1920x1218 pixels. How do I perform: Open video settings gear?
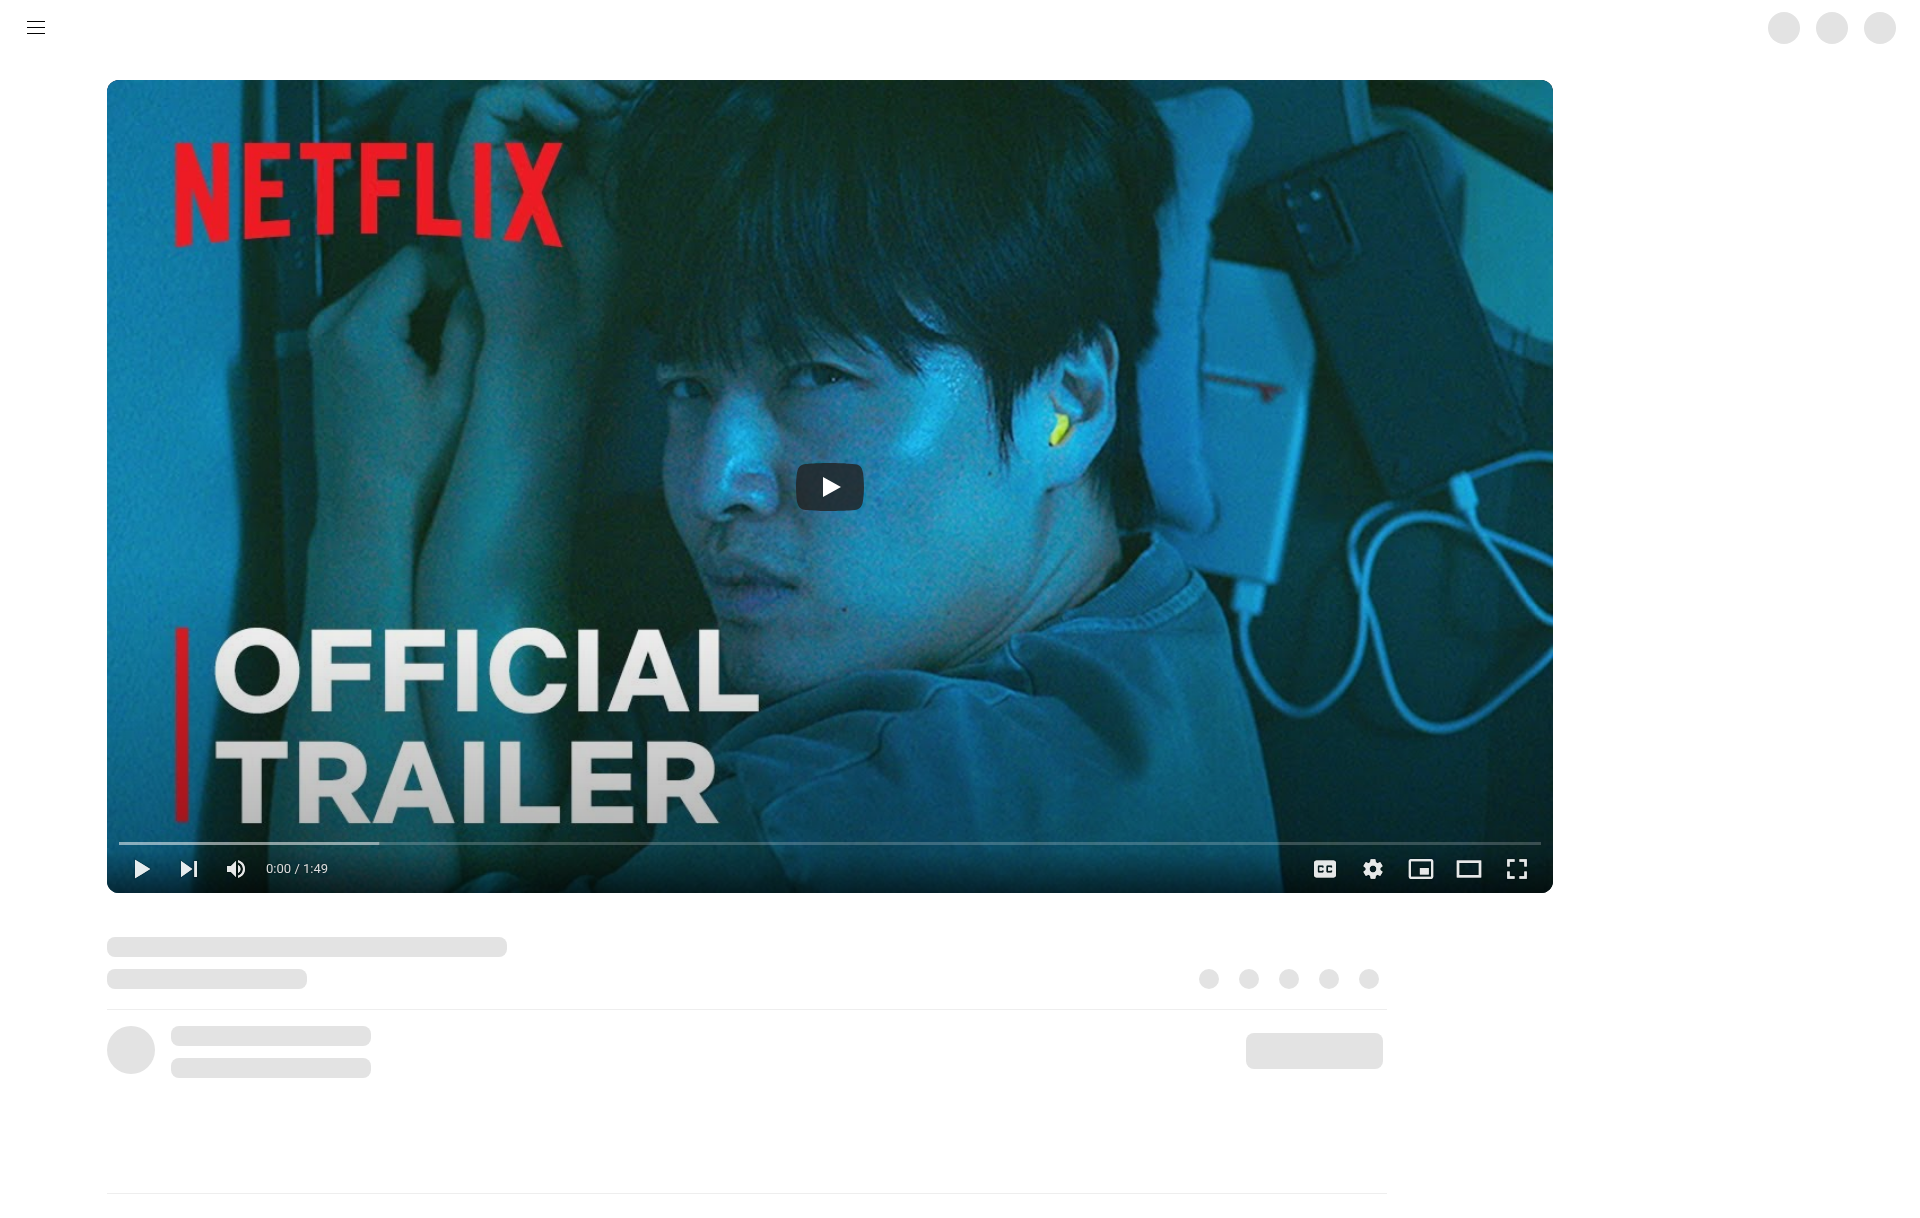click(1373, 869)
